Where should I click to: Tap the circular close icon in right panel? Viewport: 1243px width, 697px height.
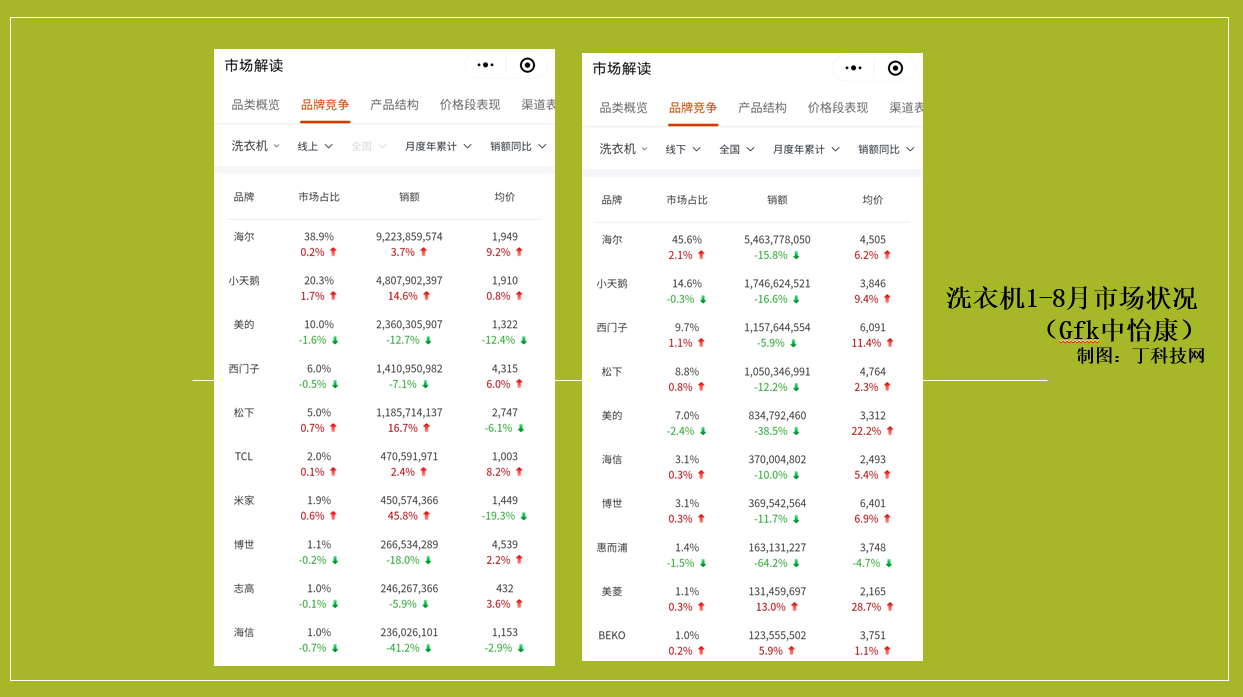coord(895,68)
